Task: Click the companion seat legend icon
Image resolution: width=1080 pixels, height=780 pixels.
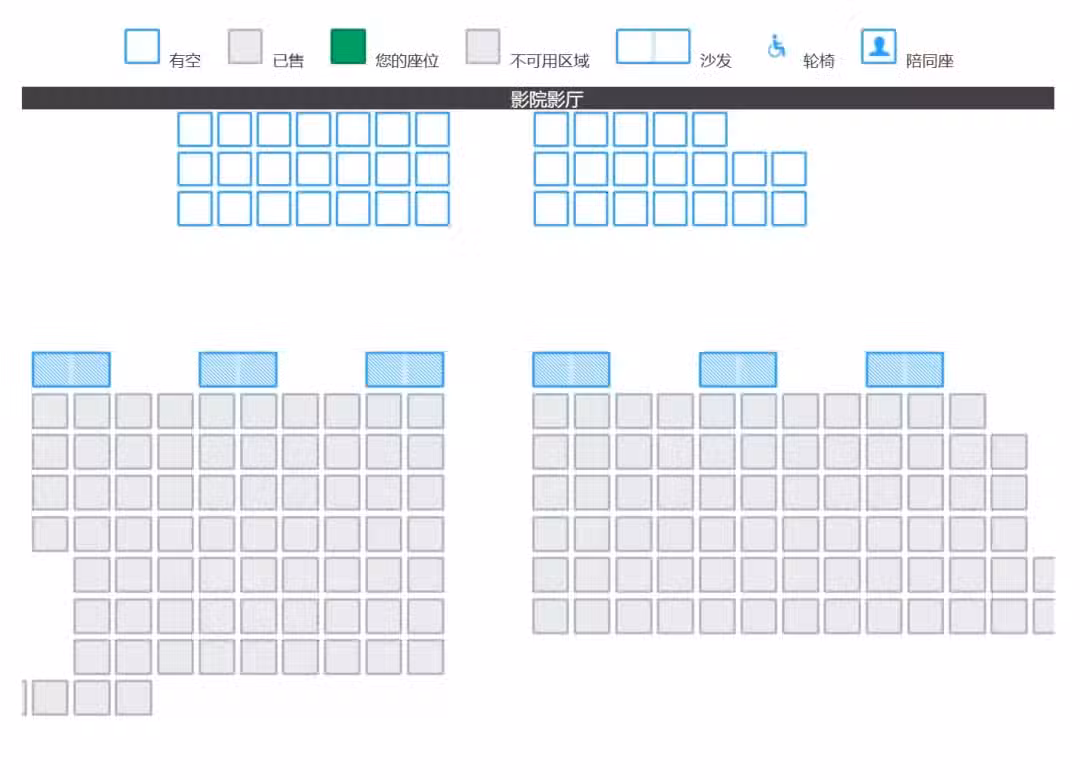Action: coord(878,47)
